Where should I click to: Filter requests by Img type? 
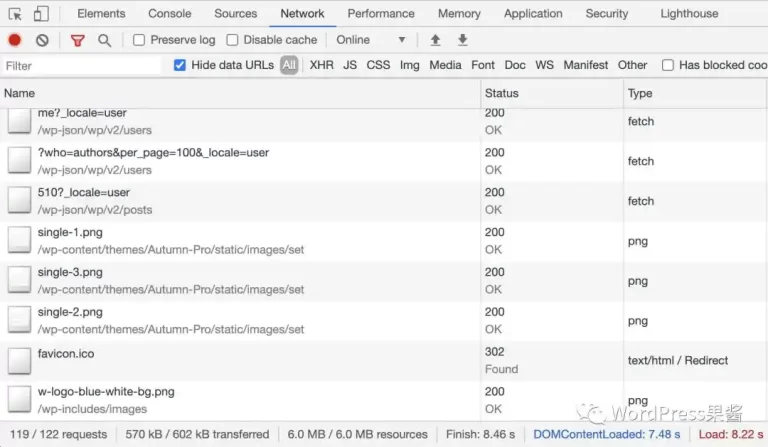[409, 65]
